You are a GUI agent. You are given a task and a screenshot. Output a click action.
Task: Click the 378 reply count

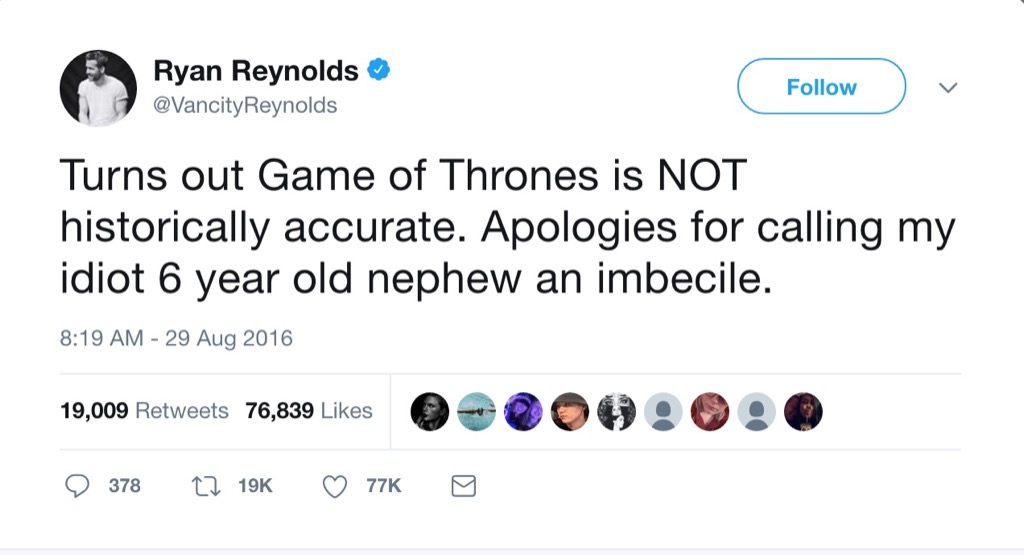[x=124, y=486]
